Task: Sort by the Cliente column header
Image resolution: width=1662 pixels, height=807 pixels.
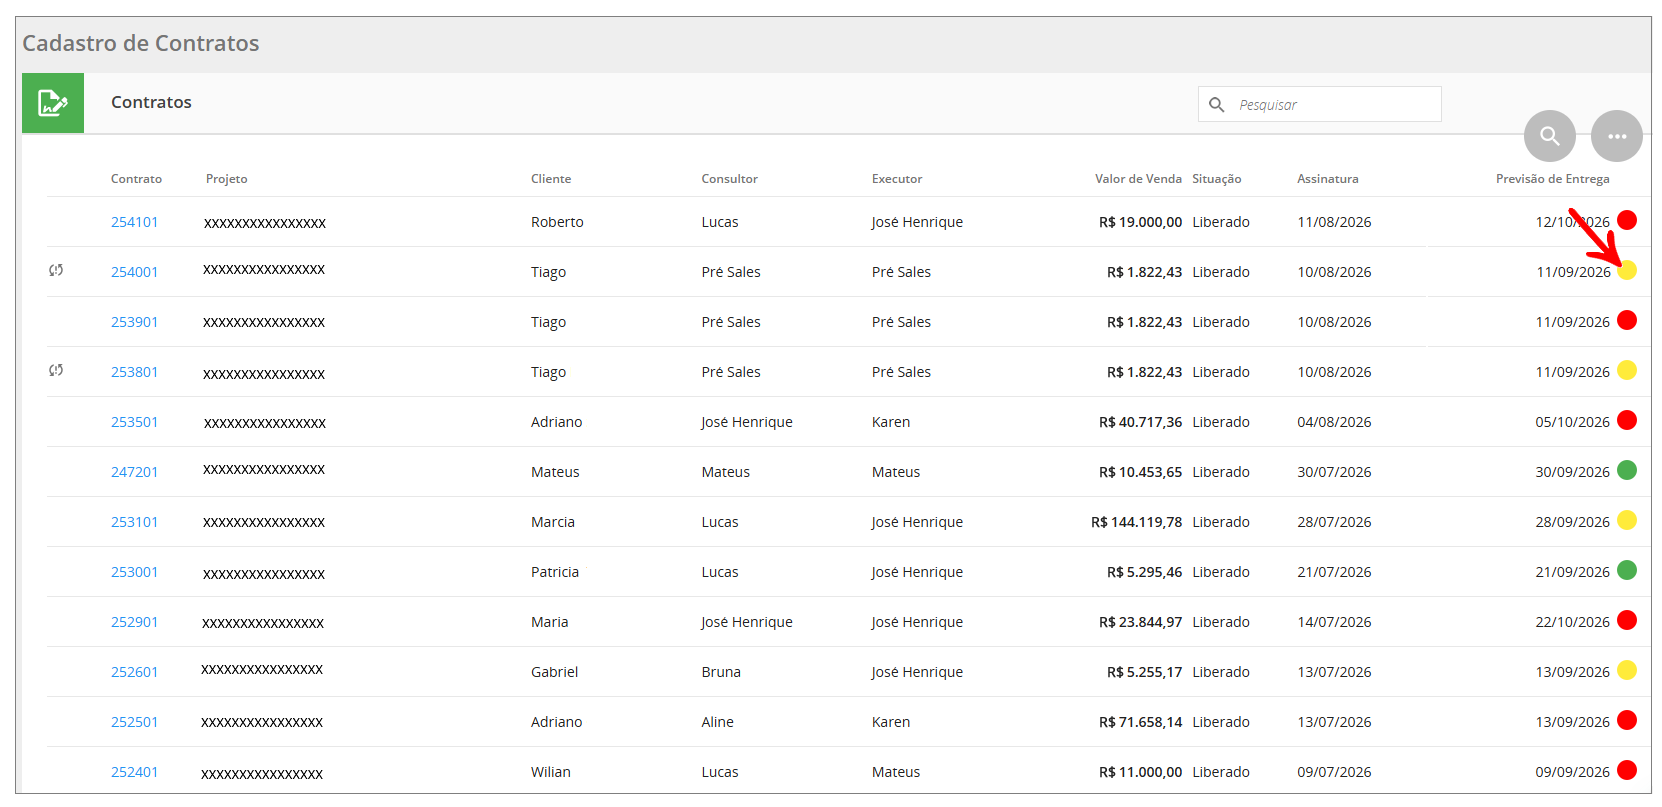Action: 551,179
